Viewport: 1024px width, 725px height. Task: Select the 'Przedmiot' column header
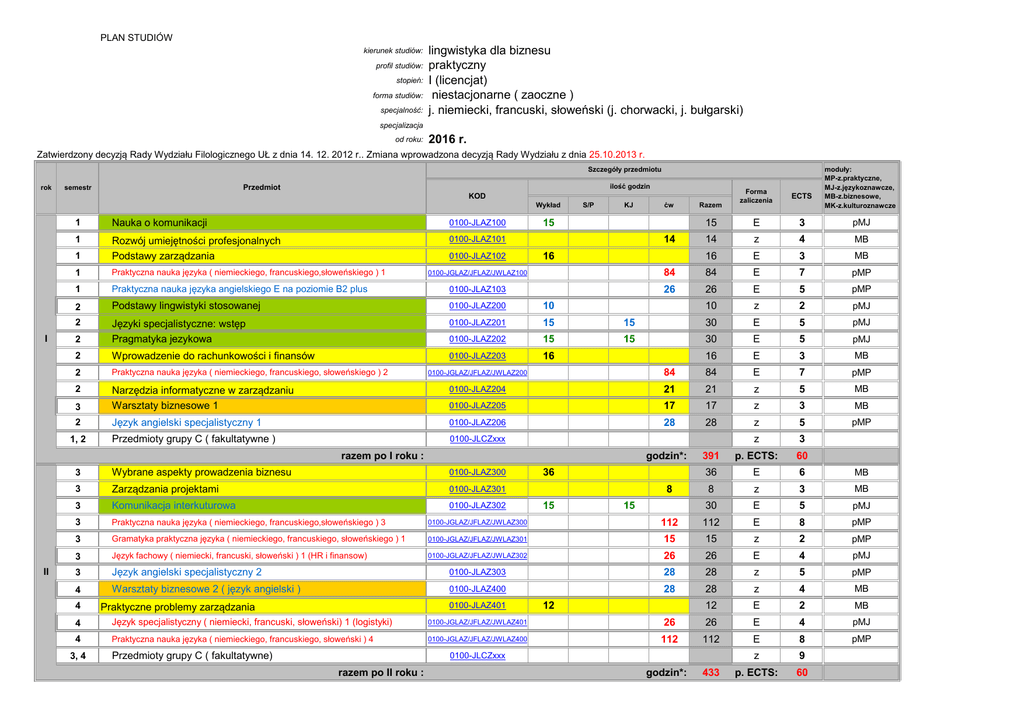coord(262,187)
